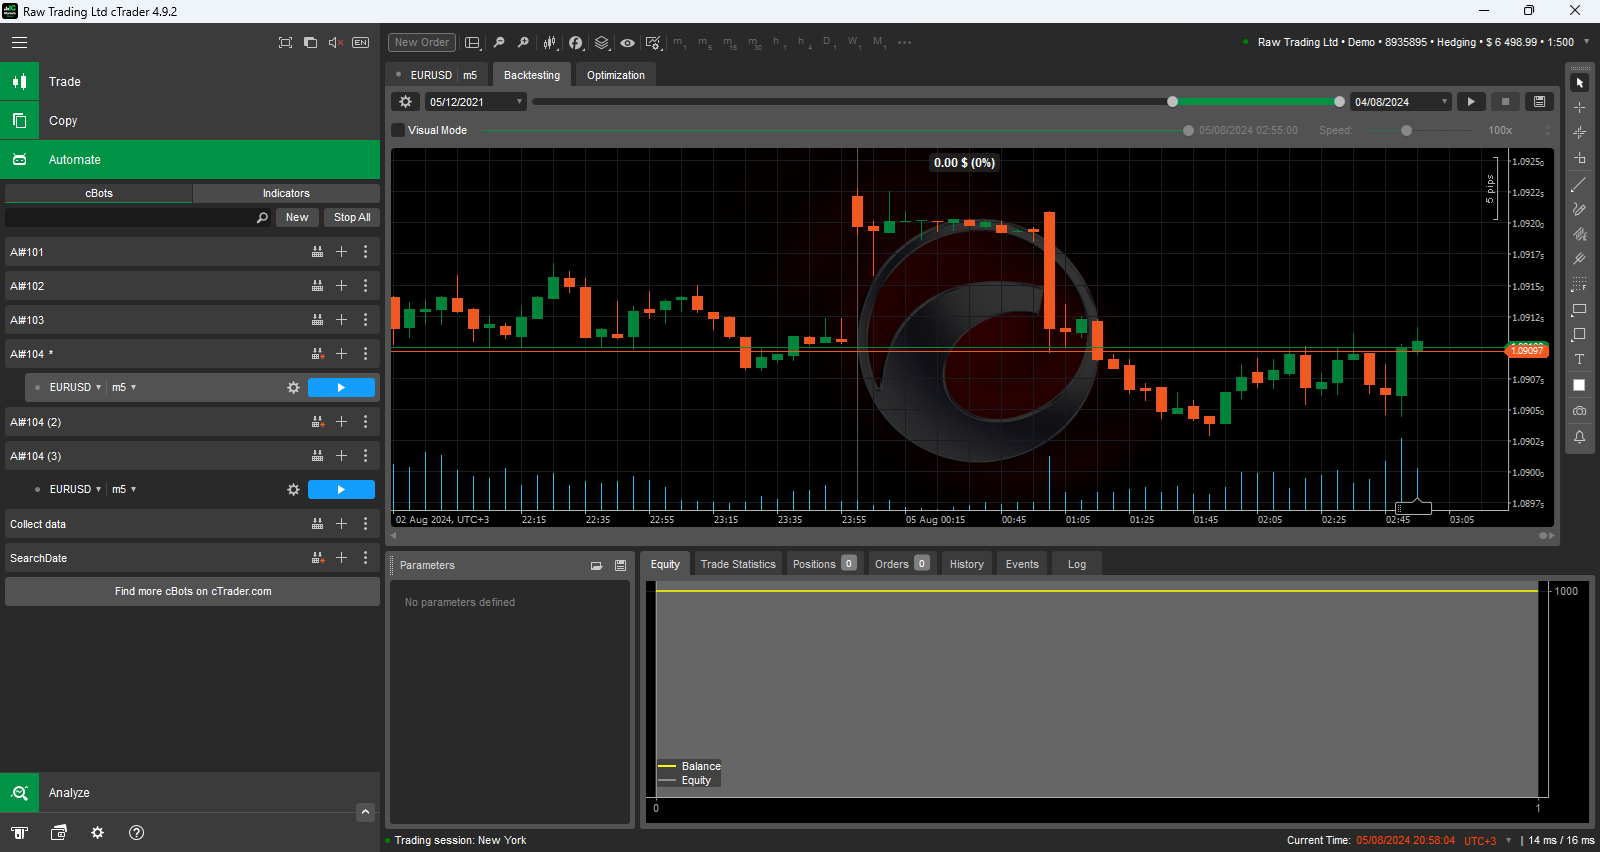The height and width of the screenshot is (852, 1600).
Task: Expand the account selector dropdown arrow
Action: [x=1586, y=42]
